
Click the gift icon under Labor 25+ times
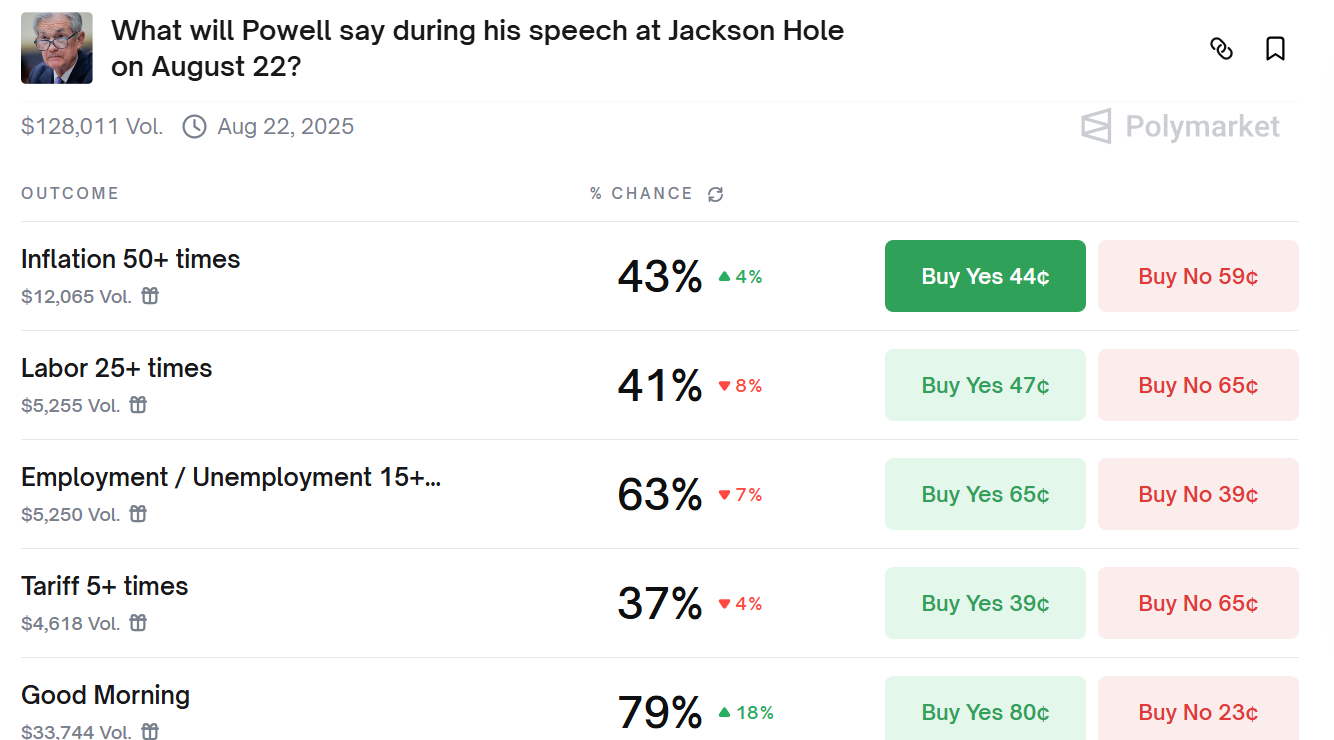click(139, 405)
